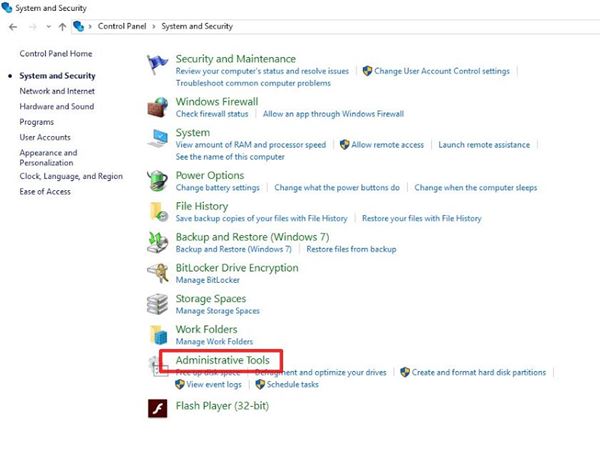The height and width of the screenshot is (450, 600).
Task: Open Control Panel Home
Action: click(56, 54)
